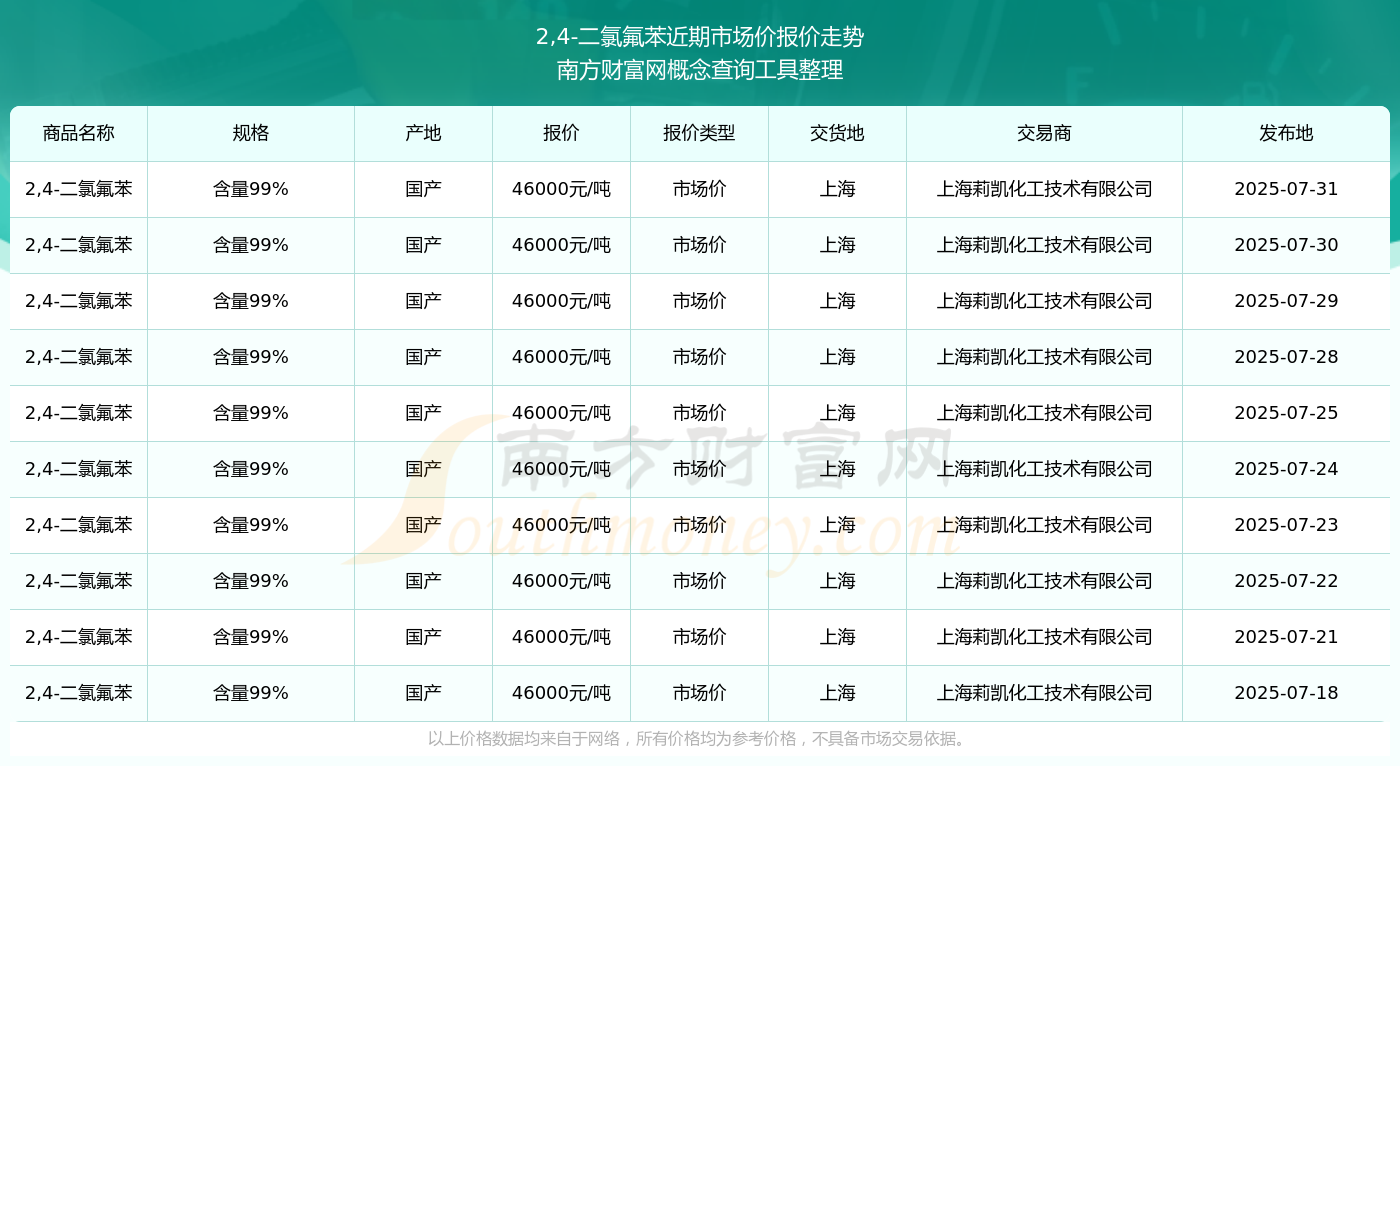Click the 2,4-二氯氟苯近期市场价报价走势 title
The width and height of the screenshot is (1400, 1205).
click(x=700, y=37)
